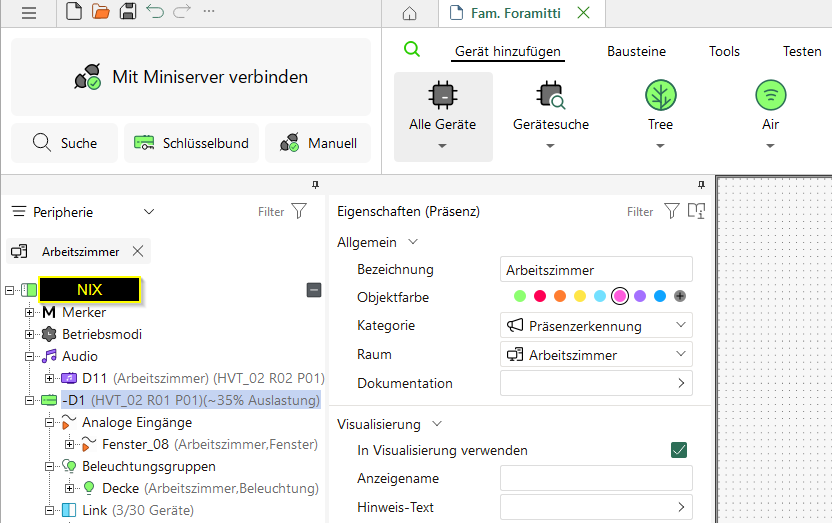Open the Dokumentation field arrow
The width and height of the screenshot is (832, 523).
tap(681, 383)
